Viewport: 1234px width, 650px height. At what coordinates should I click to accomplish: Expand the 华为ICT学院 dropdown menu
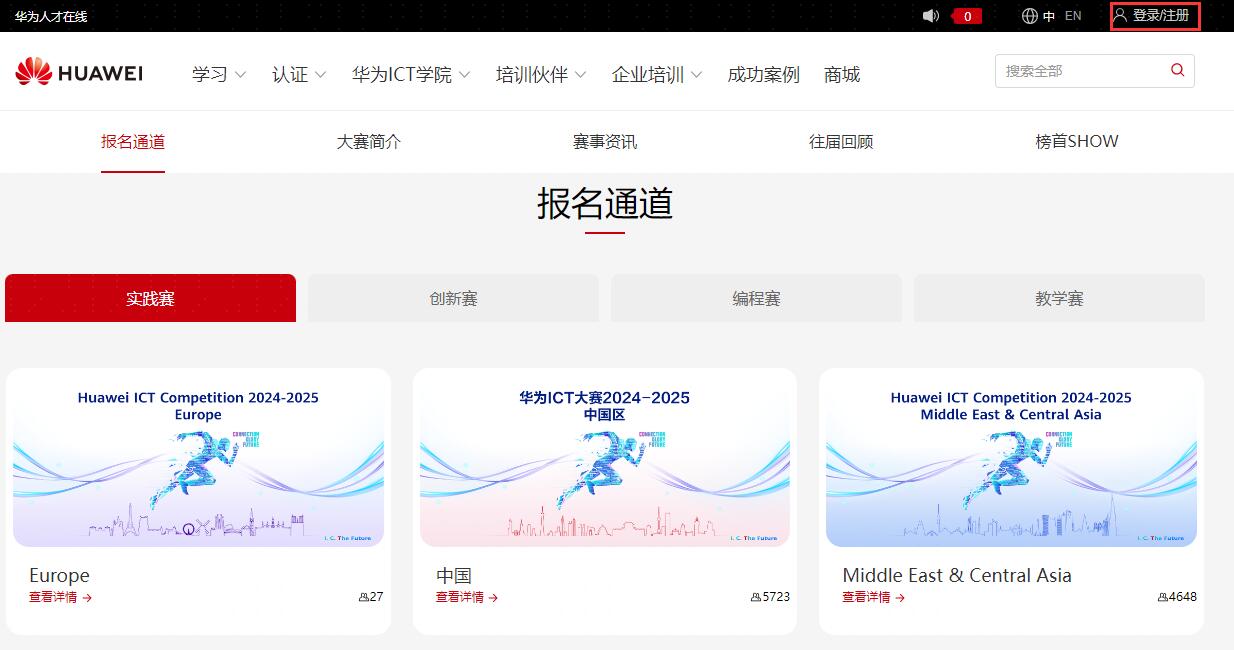(411, 74)
